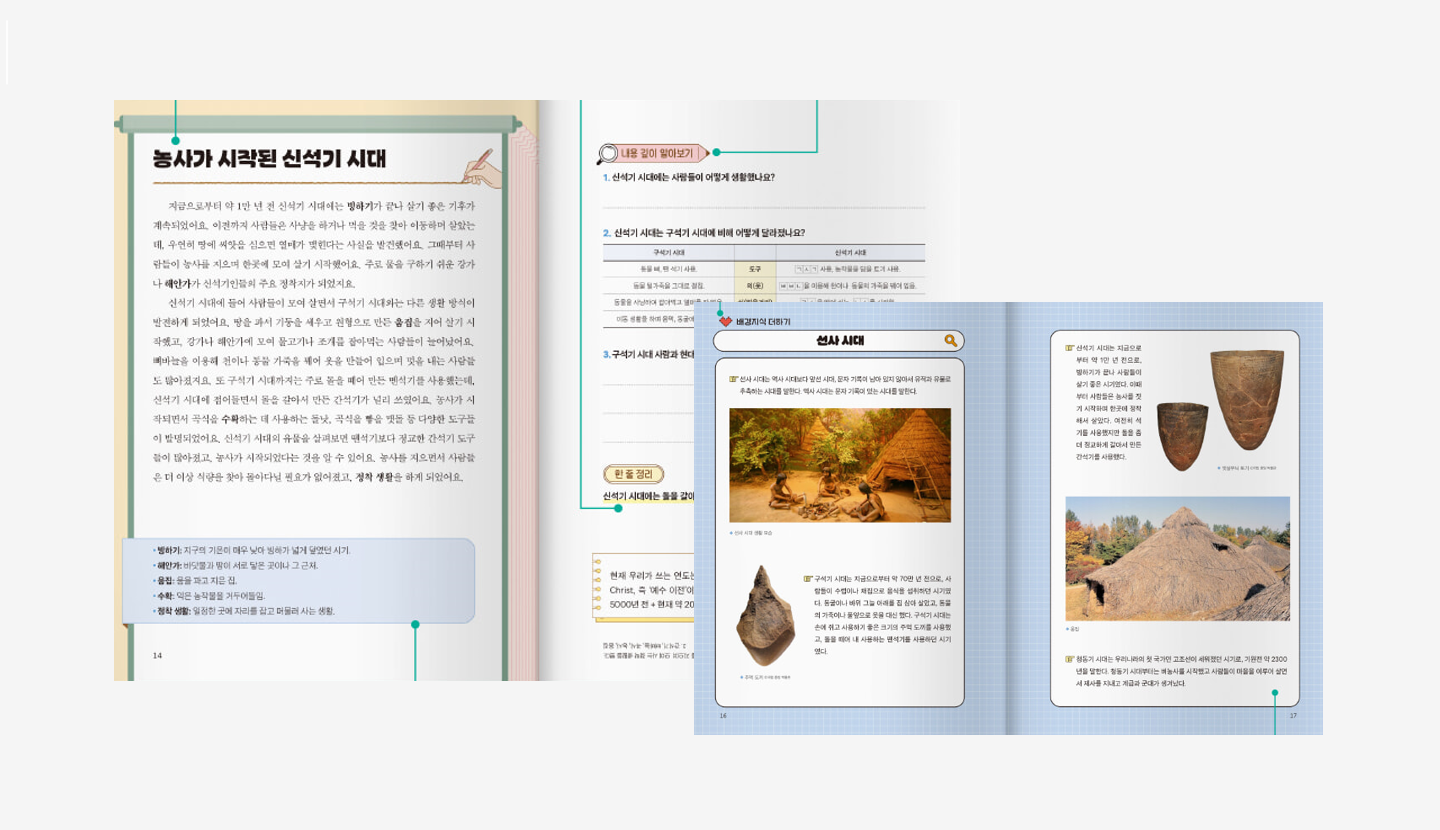
Task: Click the yellow bullet icon before 선사 시대는 paragraph
Action: click(x=733, y=379)
